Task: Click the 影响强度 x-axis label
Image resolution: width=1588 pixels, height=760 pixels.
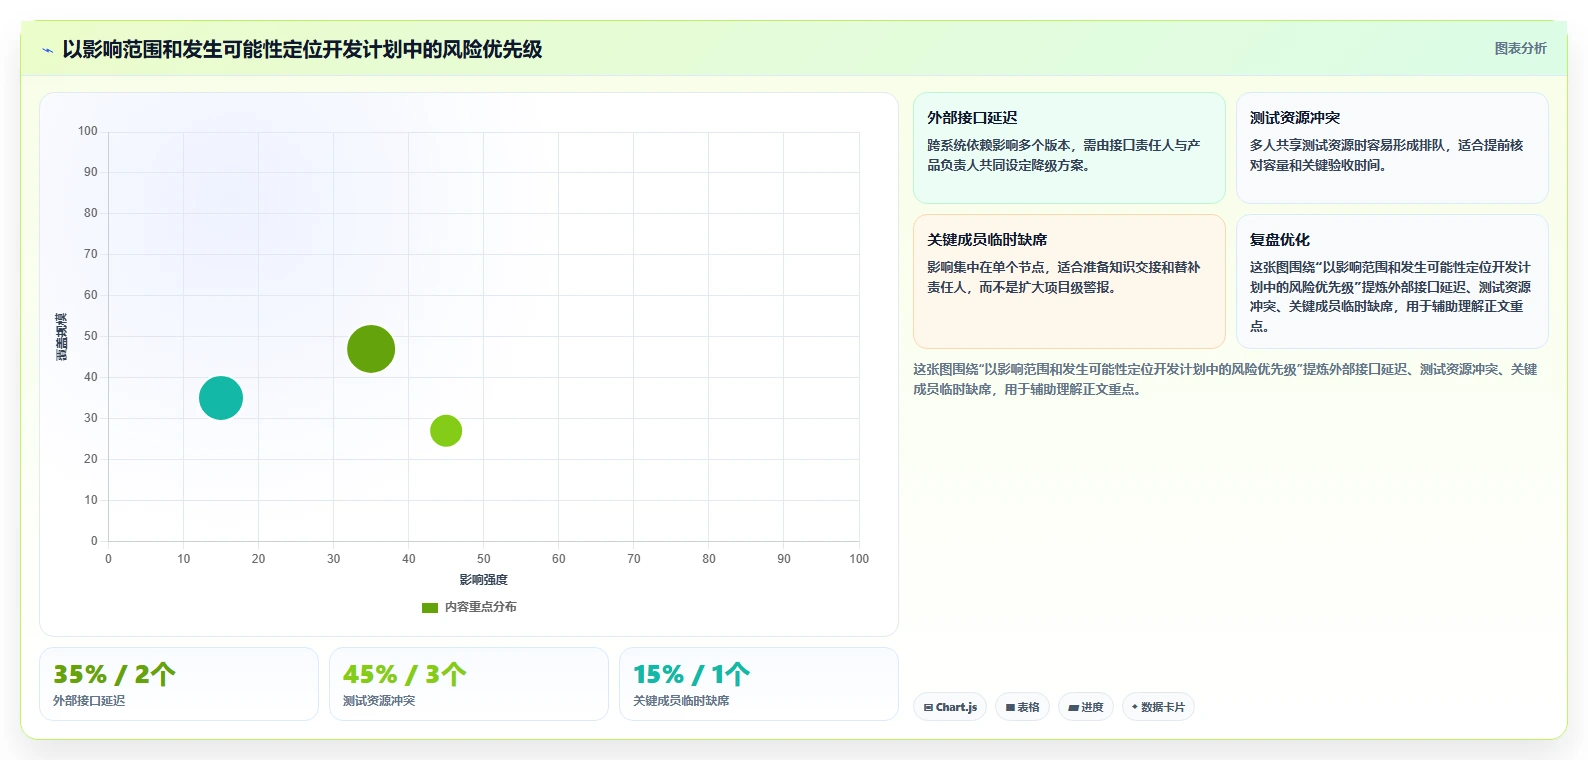Action: point(484,580)
